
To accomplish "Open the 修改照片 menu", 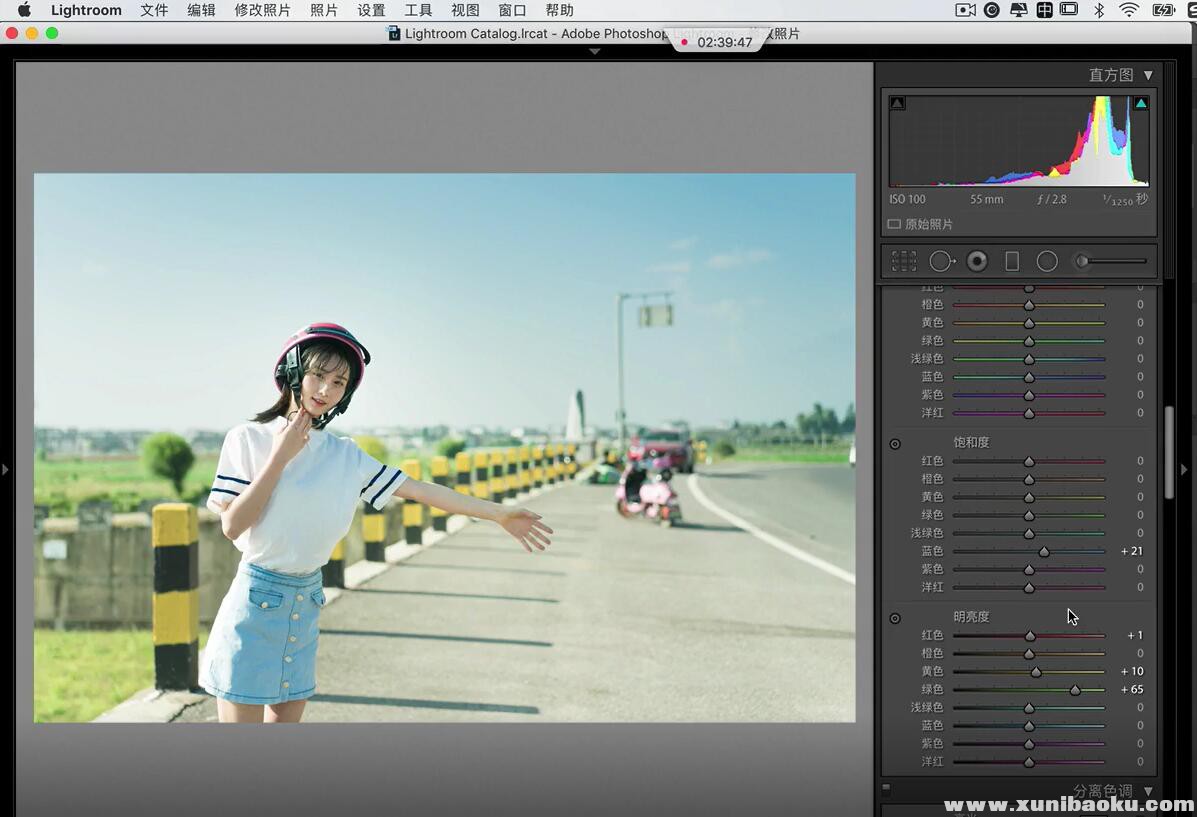I will (262, 10).
